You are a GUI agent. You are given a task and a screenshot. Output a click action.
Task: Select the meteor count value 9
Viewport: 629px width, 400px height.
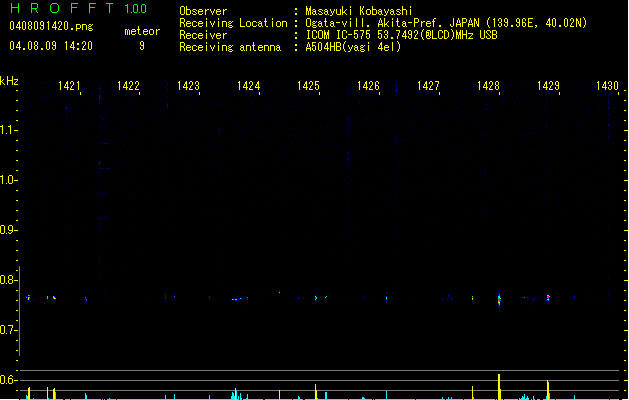tap(142, 46)
